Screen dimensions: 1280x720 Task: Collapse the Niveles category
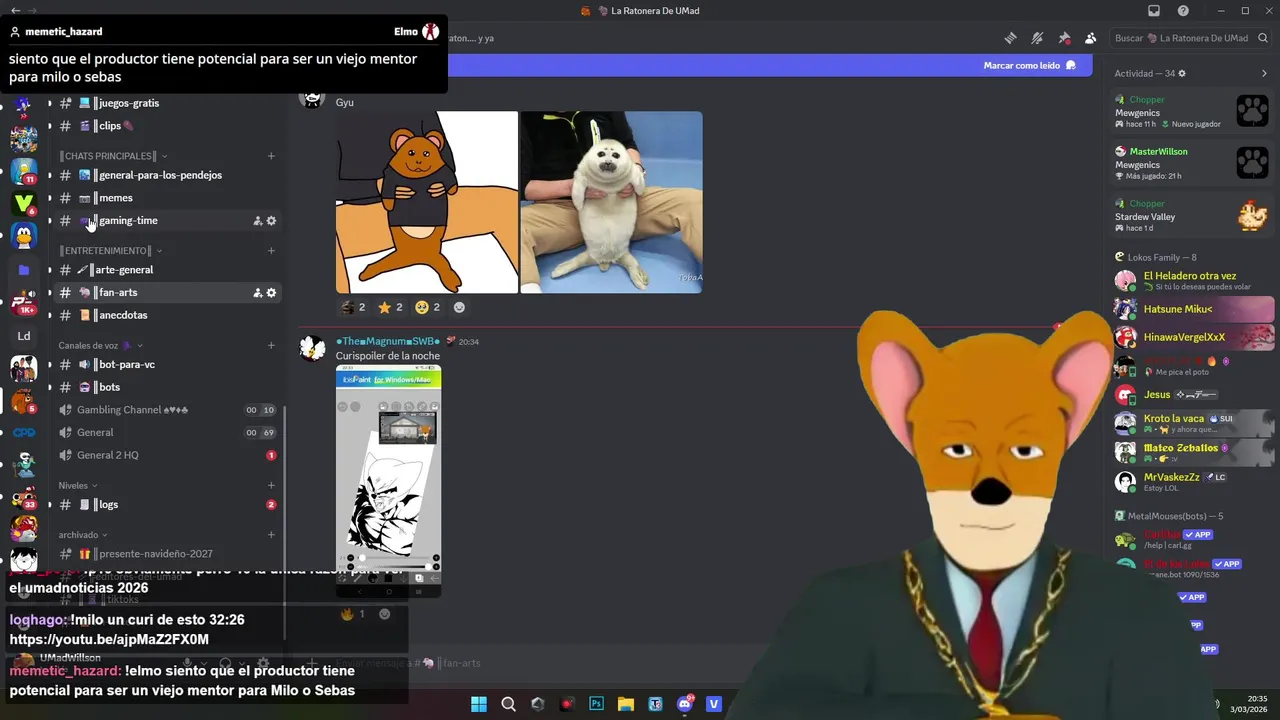tap(78, 485)
